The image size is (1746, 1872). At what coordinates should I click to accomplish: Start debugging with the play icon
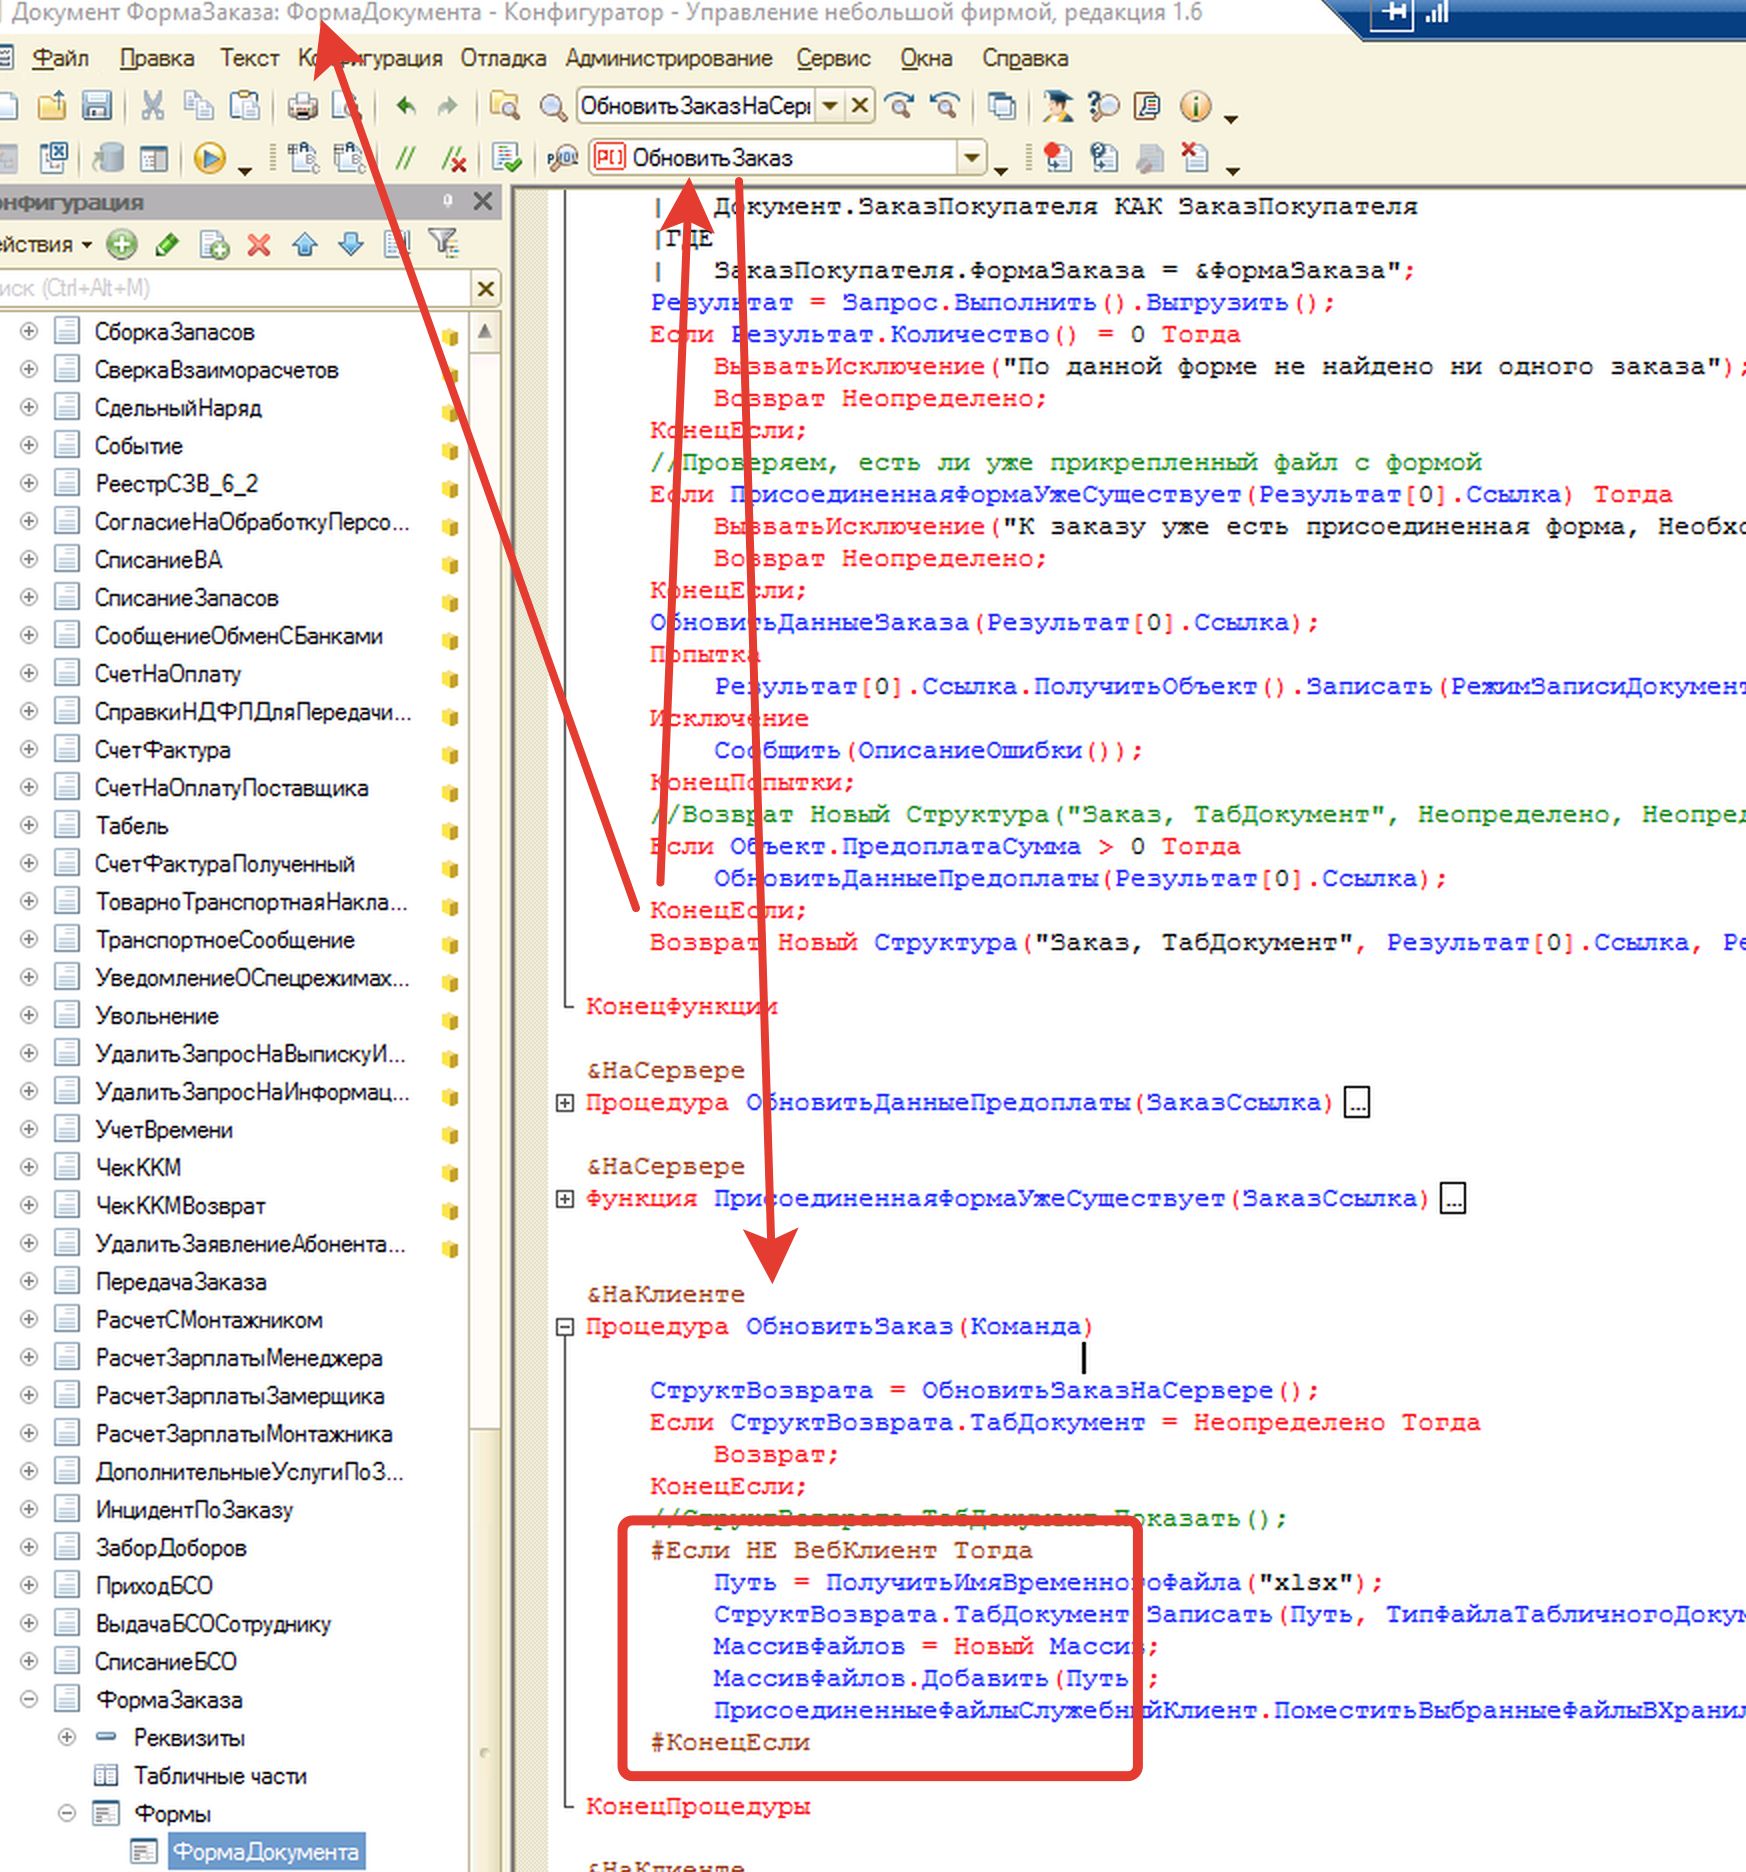tap(209, 158)
